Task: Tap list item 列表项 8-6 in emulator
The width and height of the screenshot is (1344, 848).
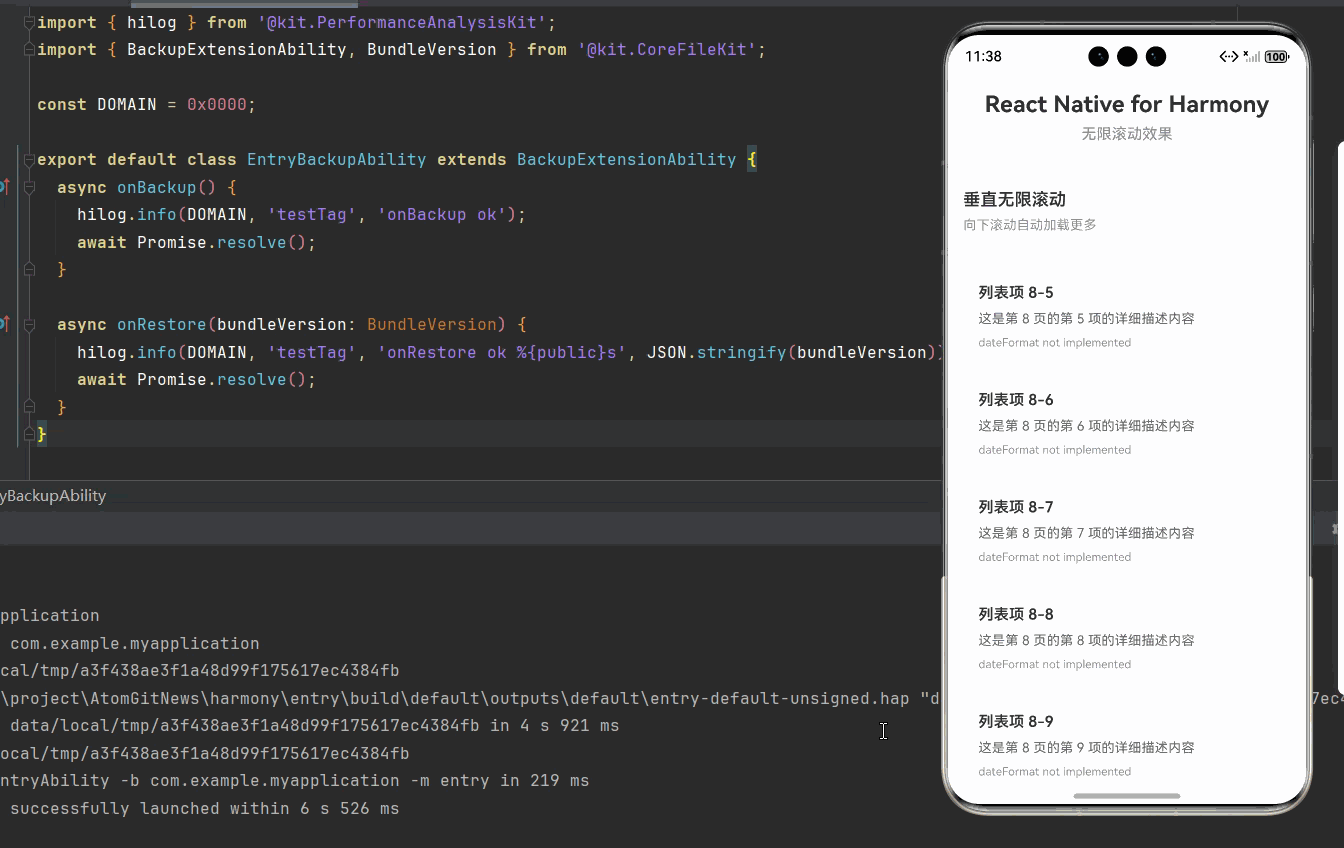Action: click(1127, 424)
